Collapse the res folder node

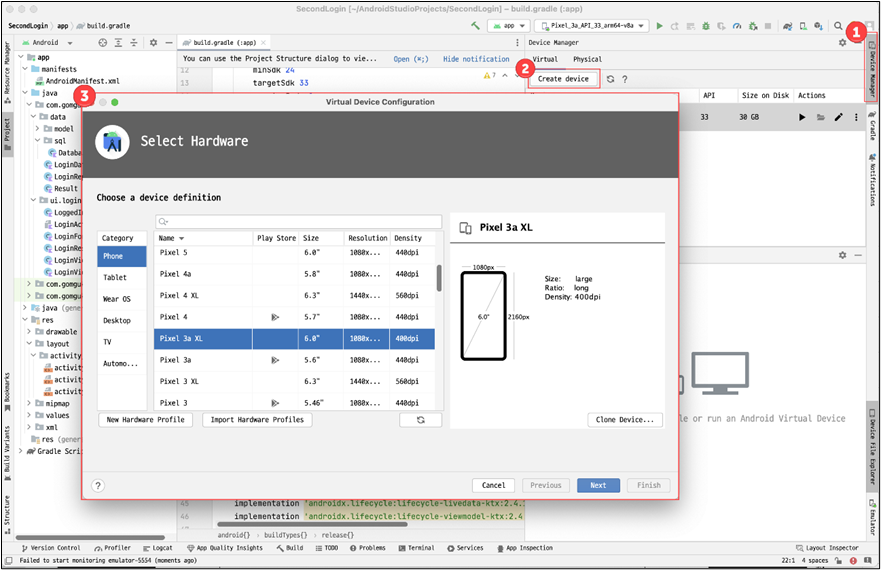pyautogui.click(x=25, y=320)
